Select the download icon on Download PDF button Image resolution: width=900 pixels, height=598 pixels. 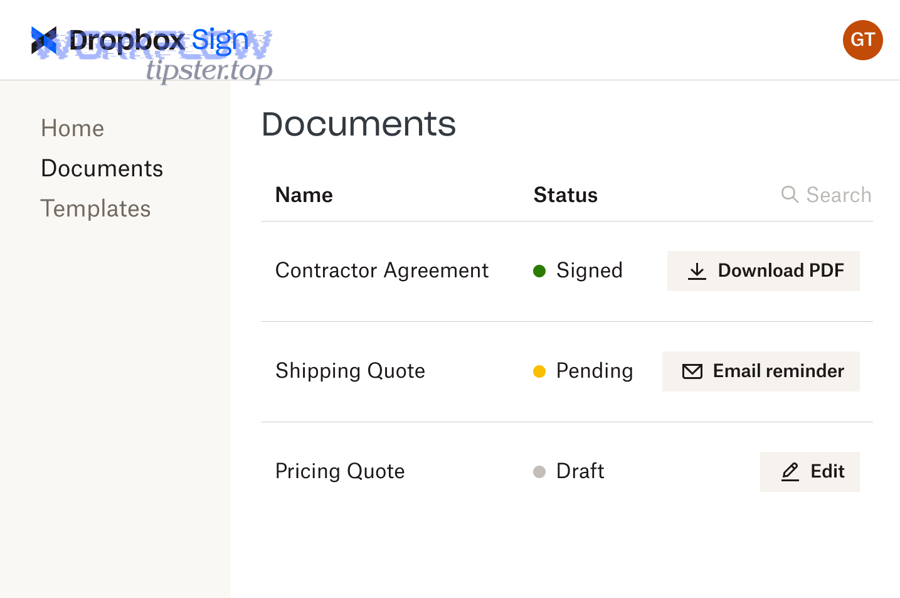pyautogui.click(x=696, y=270)
